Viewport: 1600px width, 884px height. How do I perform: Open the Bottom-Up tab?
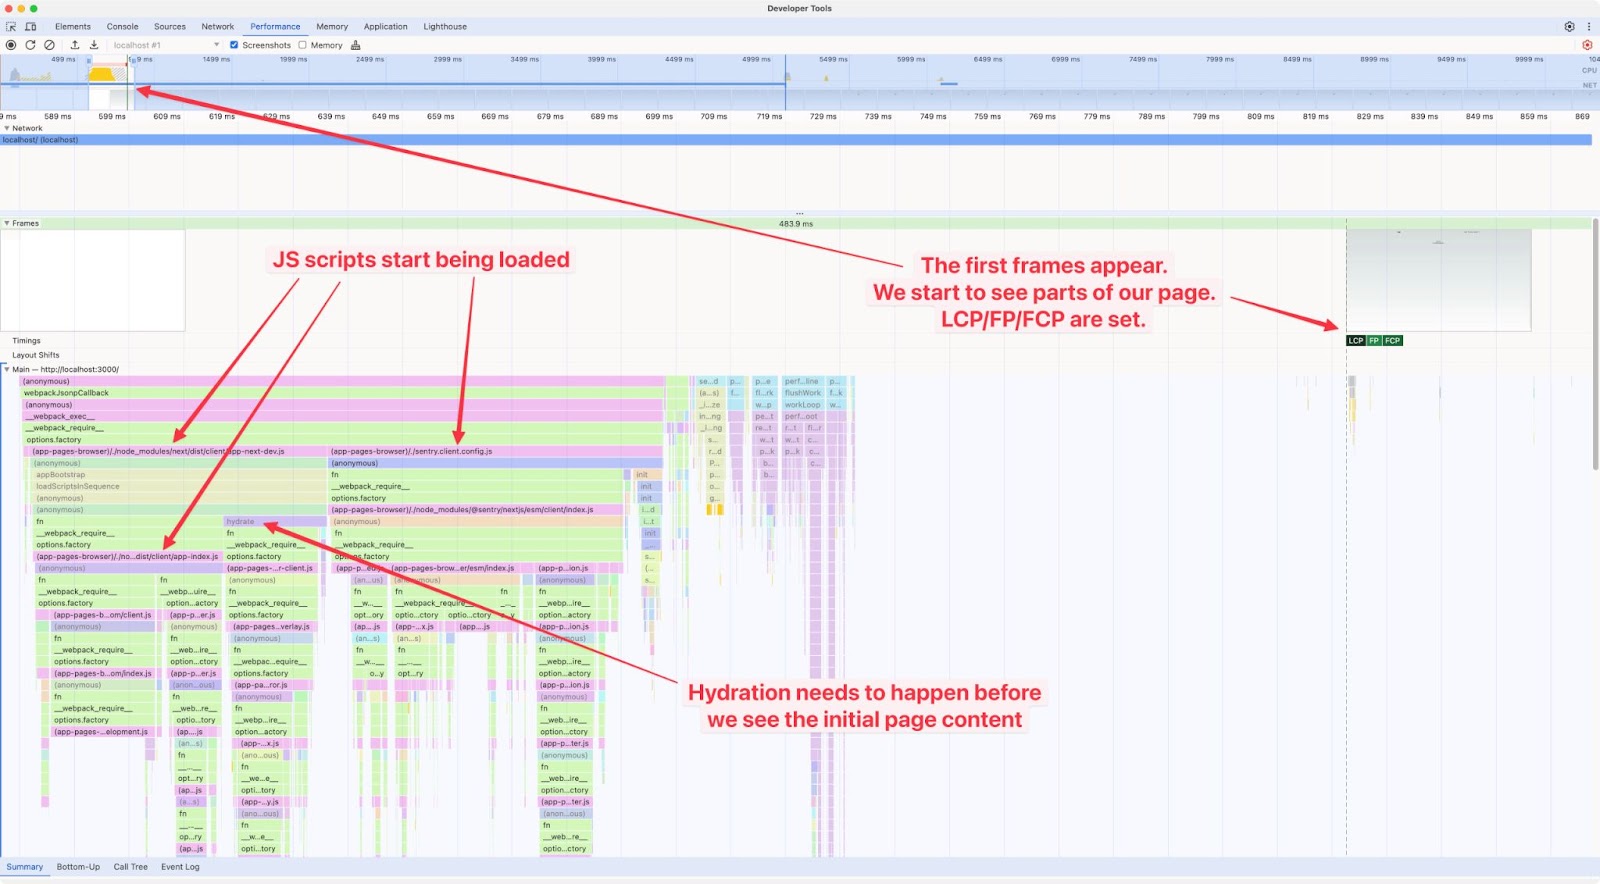[78, 867]
